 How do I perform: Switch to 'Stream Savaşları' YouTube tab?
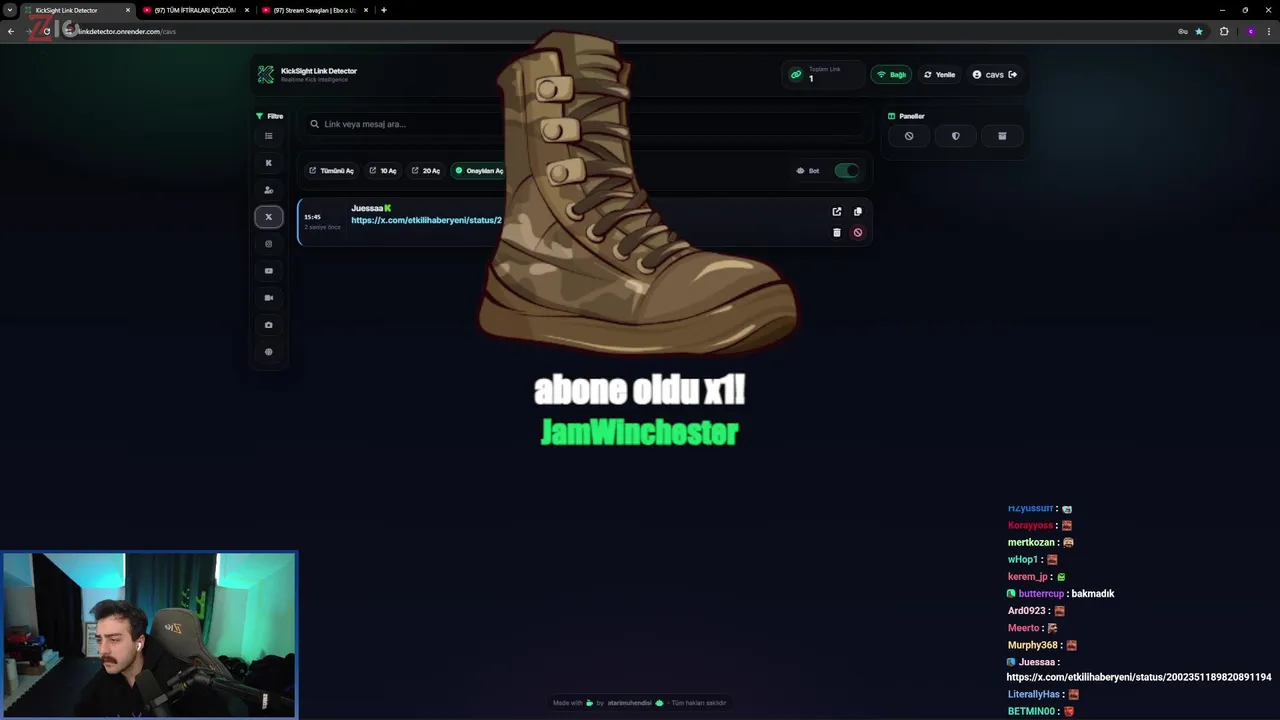314,10
